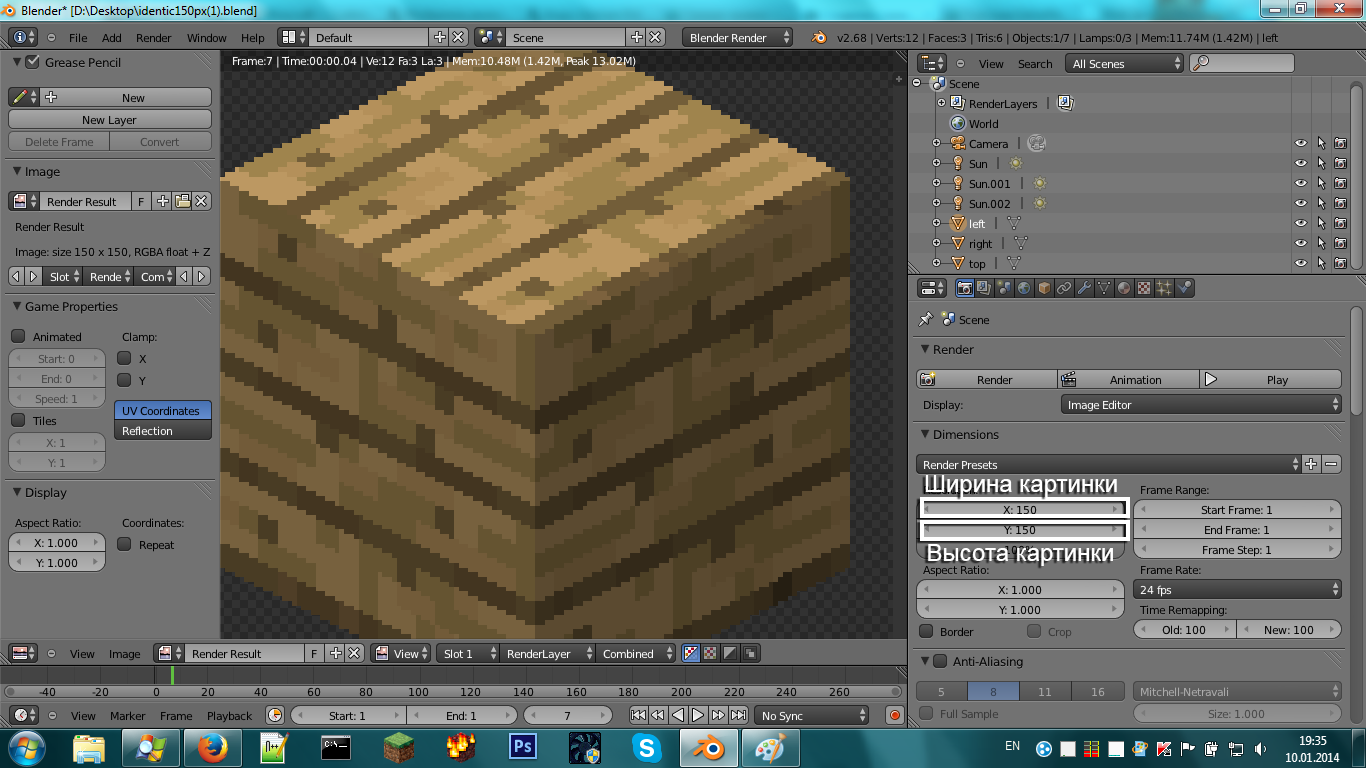Toggle the timeline preview range clock icon
The width and height of the screenshot is (1366, 768).
275,715
